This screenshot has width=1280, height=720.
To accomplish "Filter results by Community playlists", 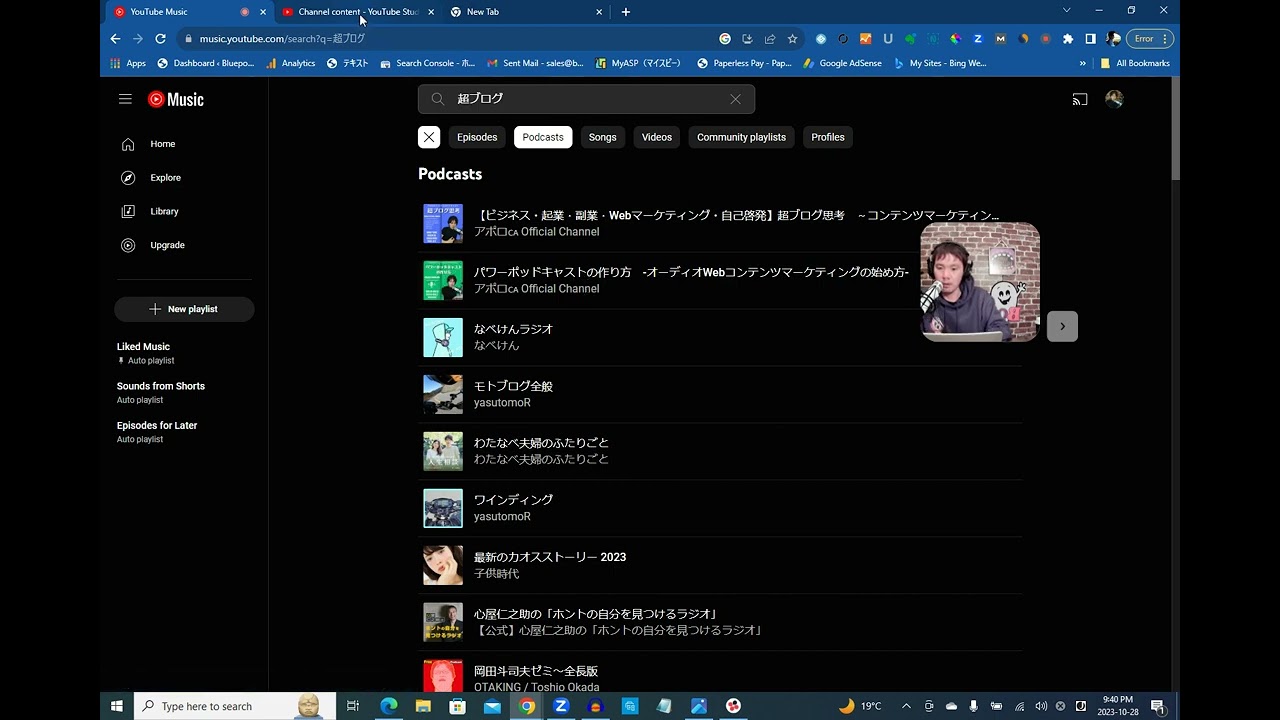I will (x=741, y=137).
